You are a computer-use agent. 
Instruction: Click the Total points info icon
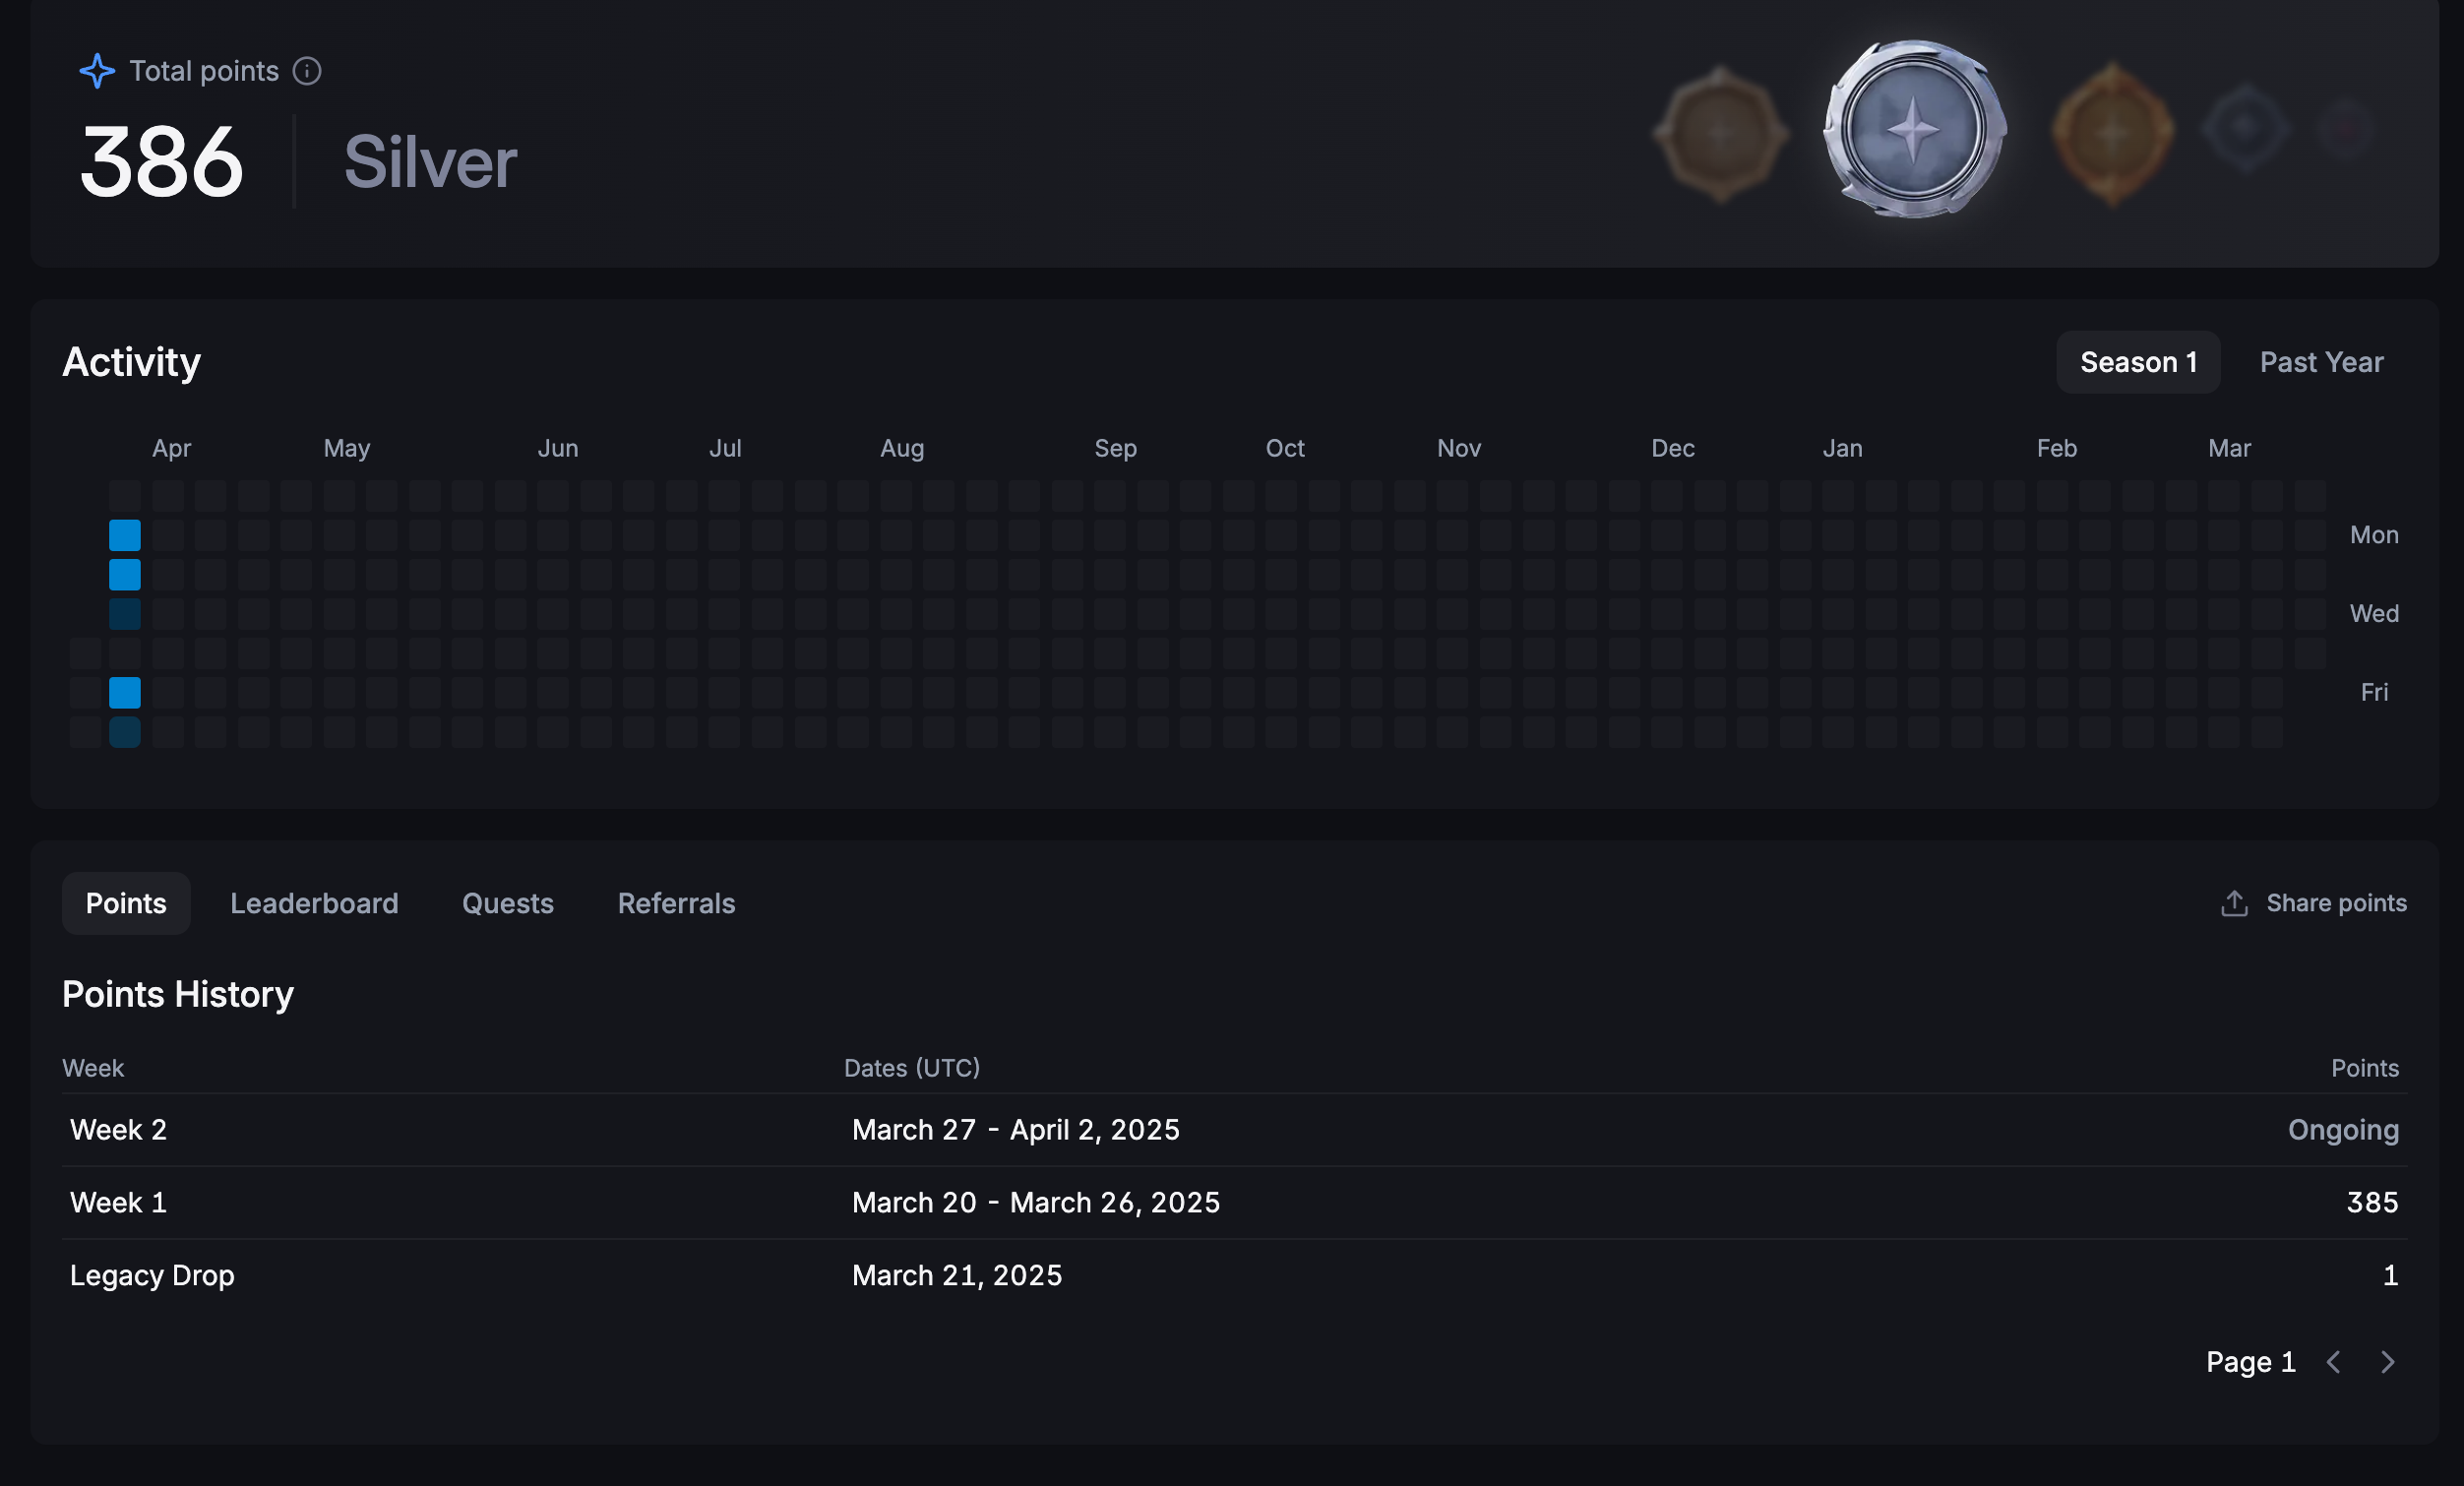point(307,71)
